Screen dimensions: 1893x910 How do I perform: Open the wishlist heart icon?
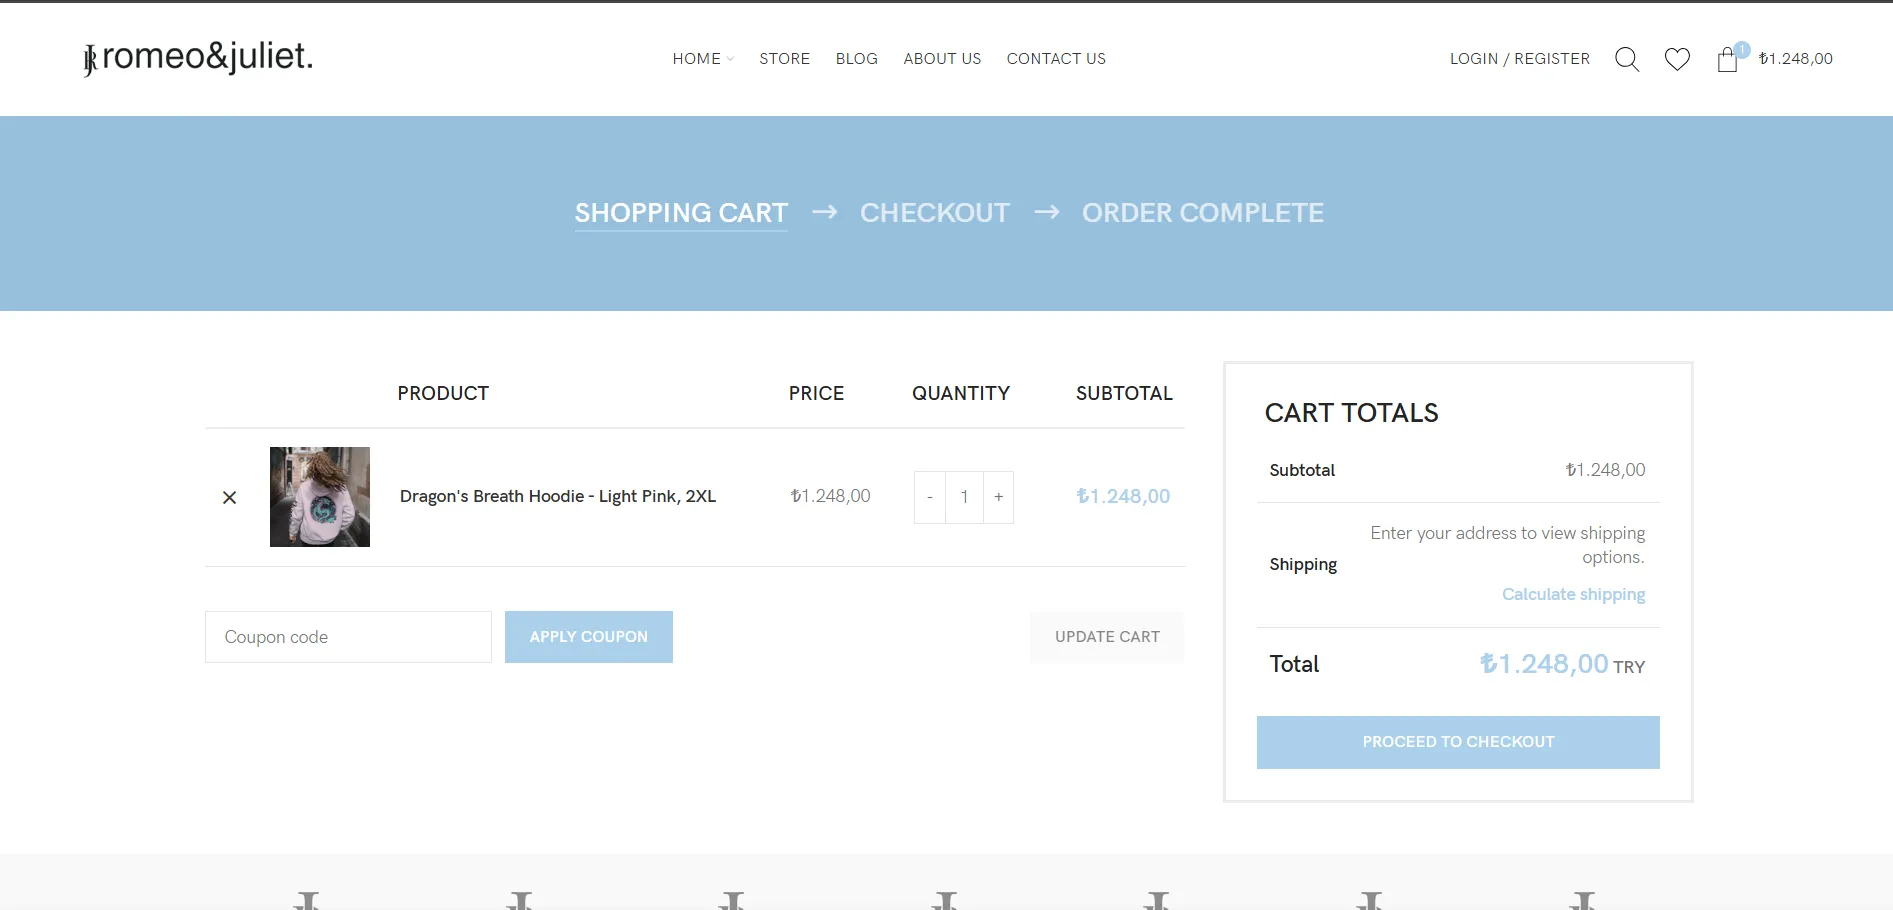[x=1677, y=59]
